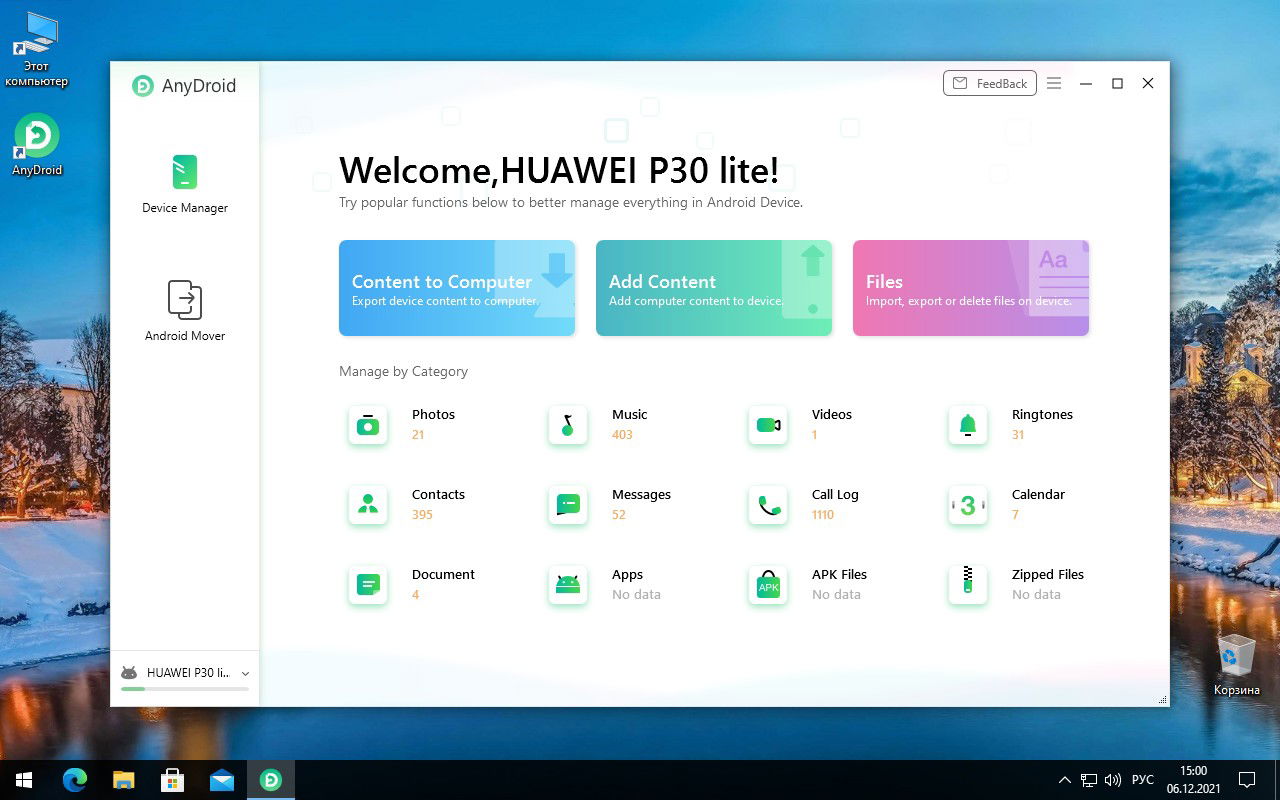This screenshot has width=1280, height=800.
Task: Click the window resize grip corner
Action: point(1163,700)
